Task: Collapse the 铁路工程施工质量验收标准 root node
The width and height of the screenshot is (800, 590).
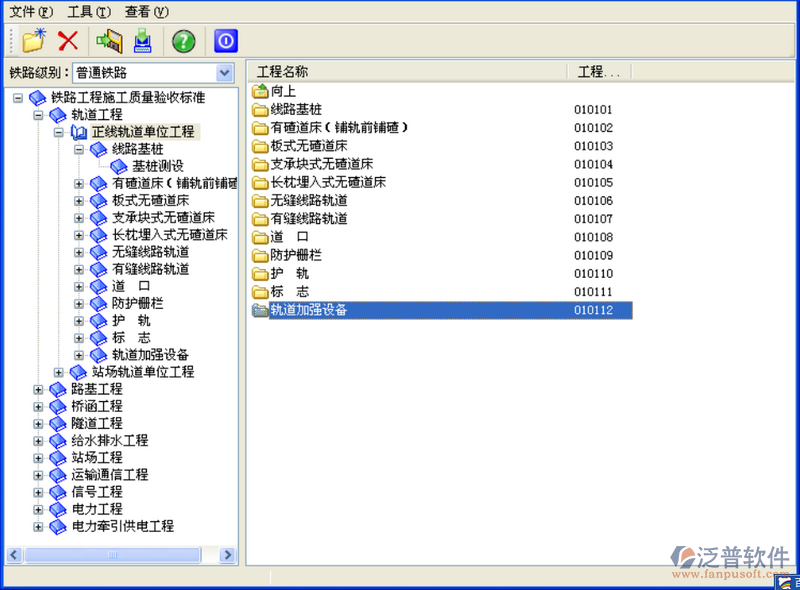Action: click(x=18, y=97)
